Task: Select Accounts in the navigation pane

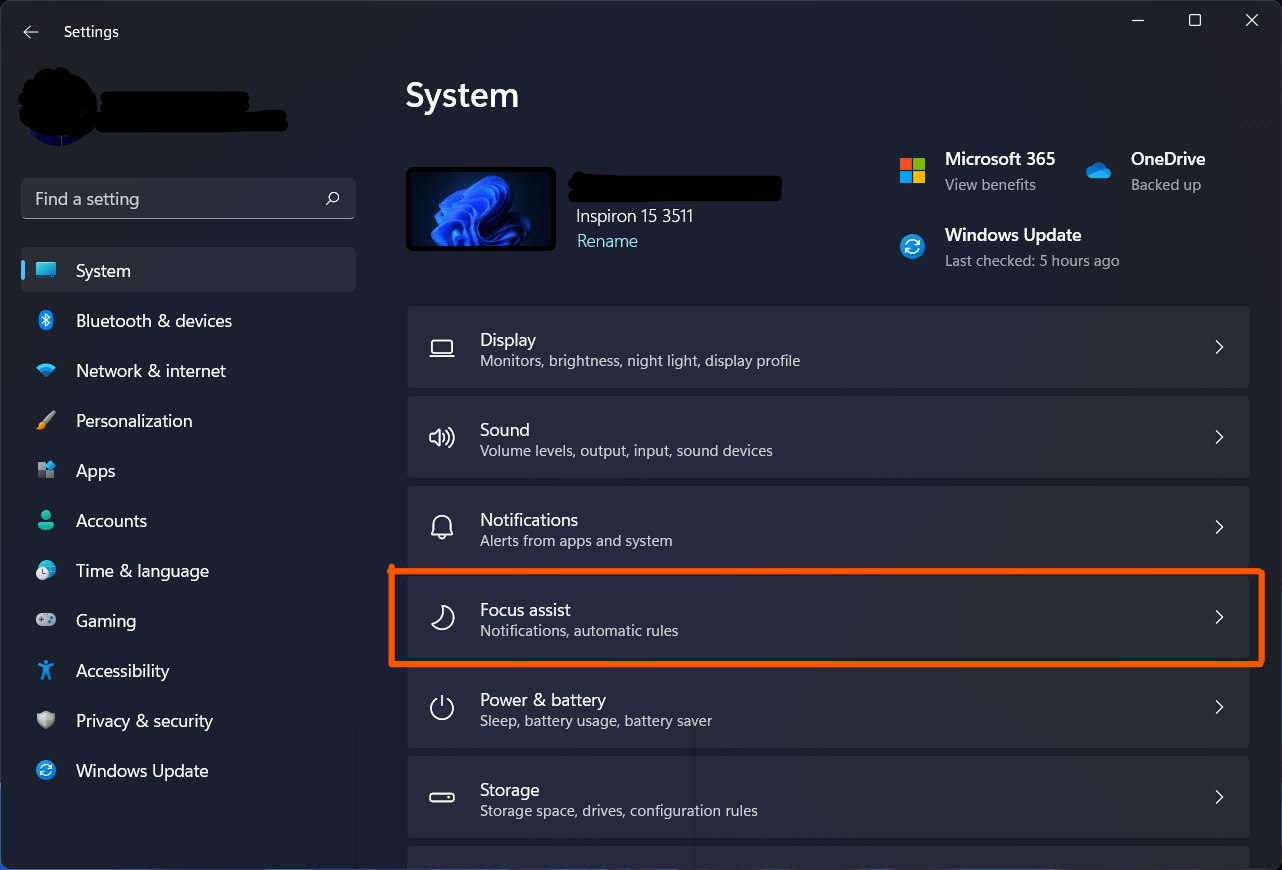Action: coord(111,520)
